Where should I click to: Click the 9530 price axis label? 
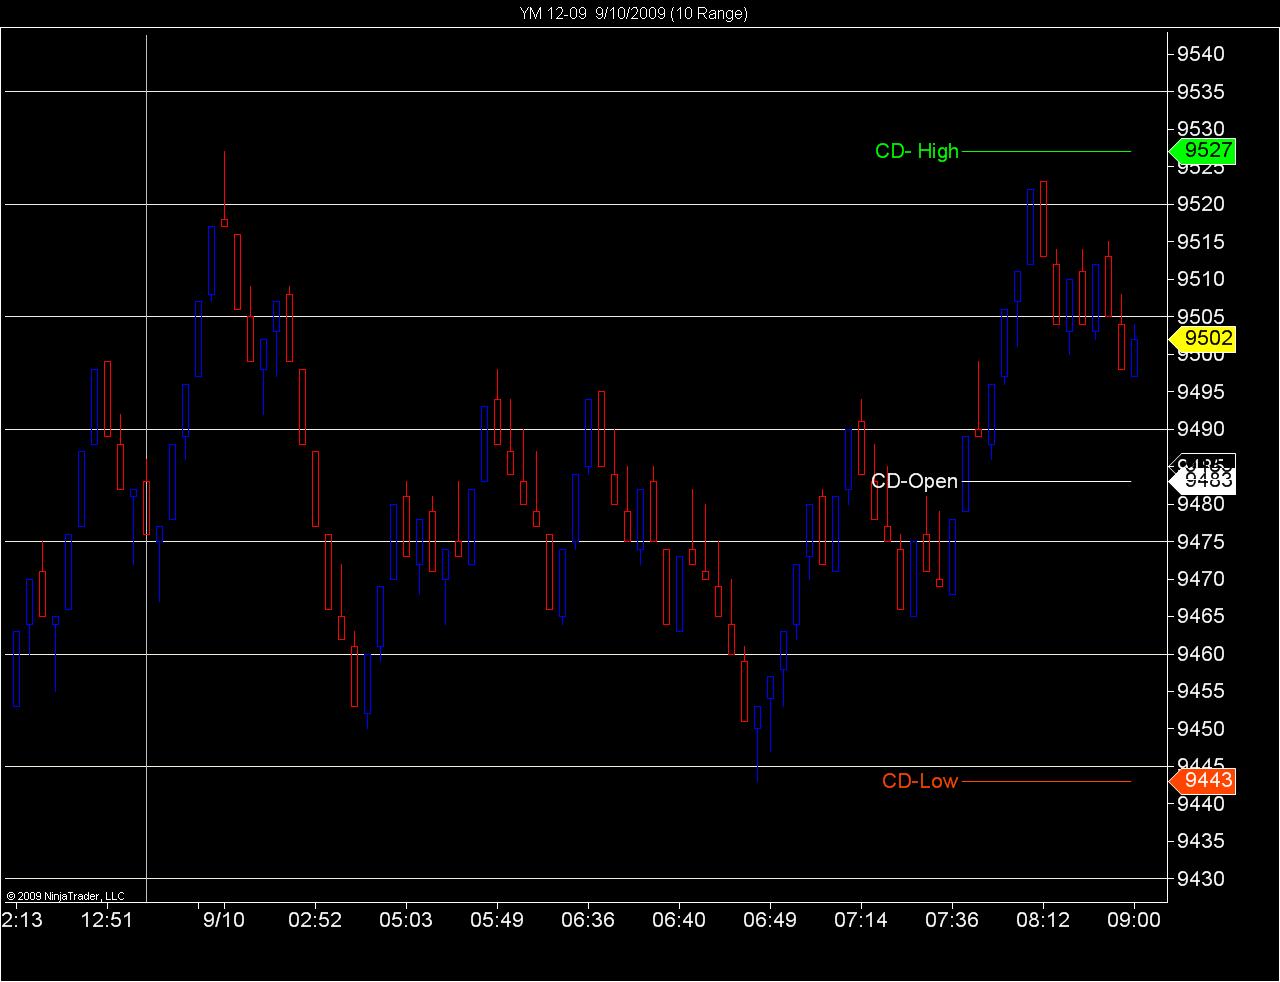1201,129
